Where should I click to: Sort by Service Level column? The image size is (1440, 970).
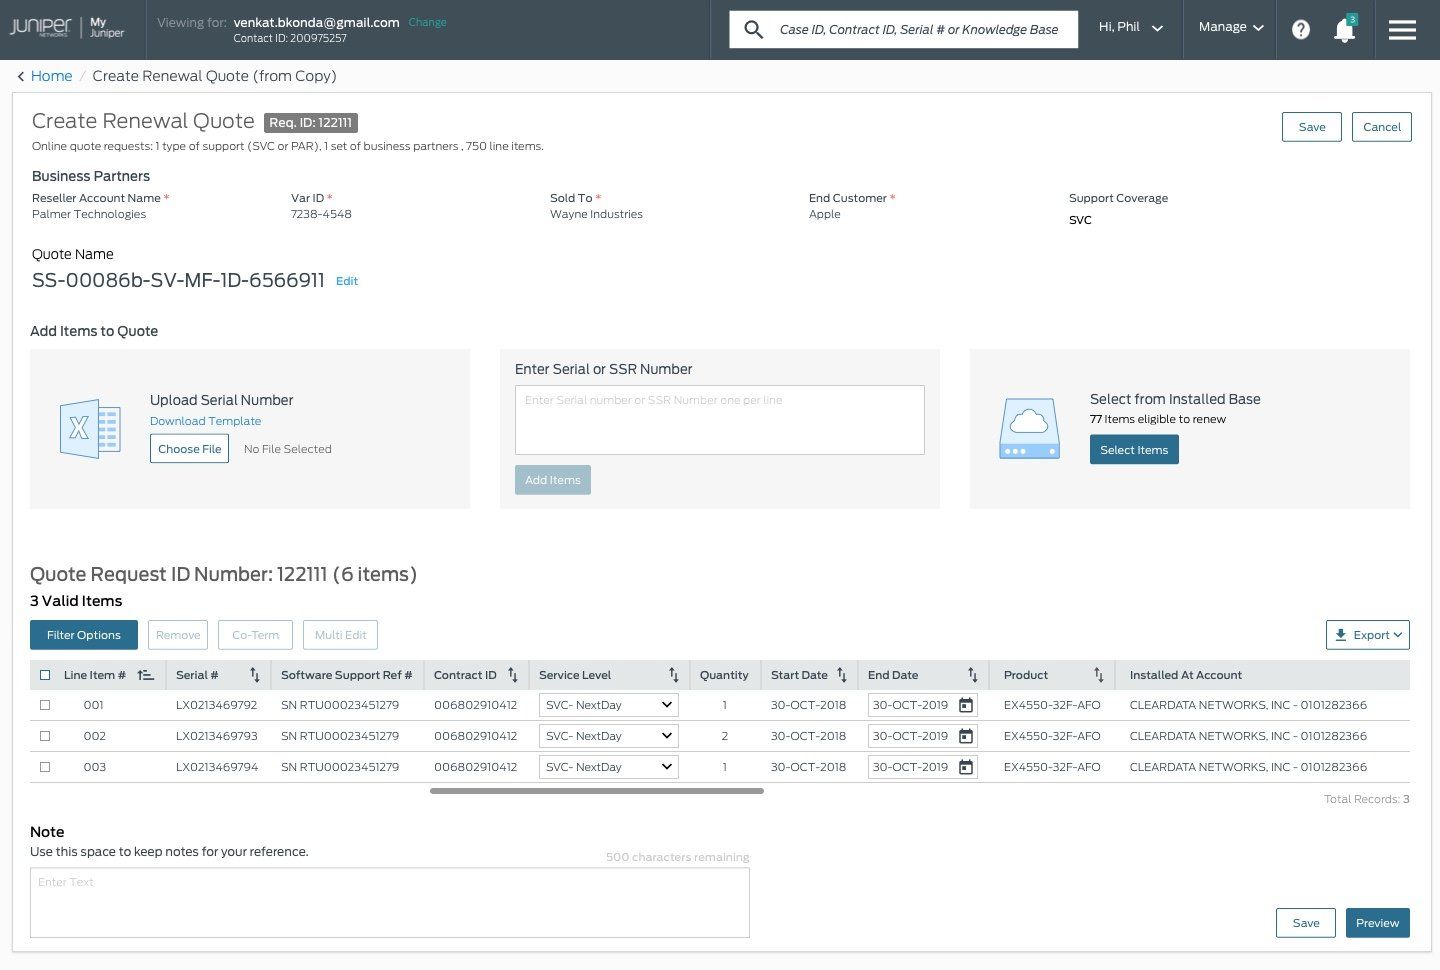click(674, 675)
